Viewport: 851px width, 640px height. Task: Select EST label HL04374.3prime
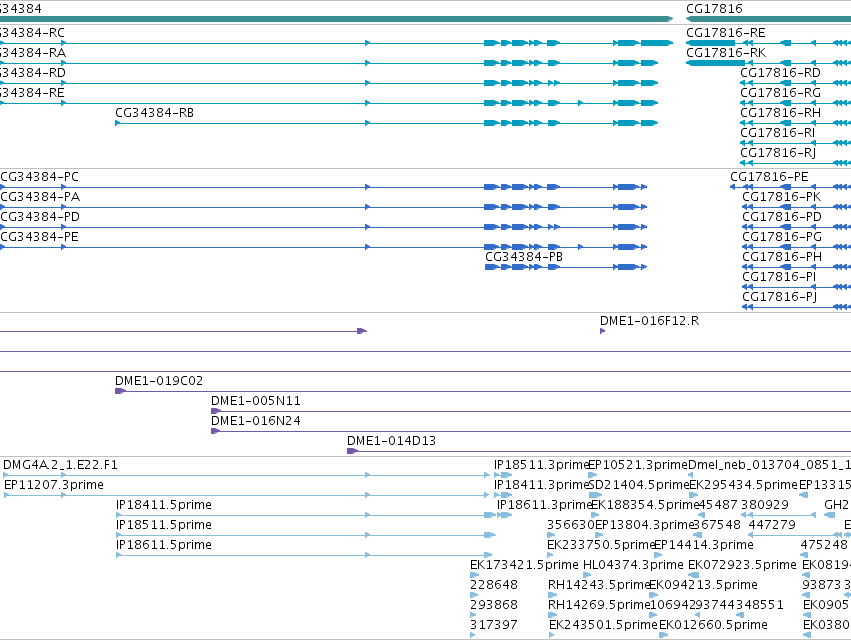point(633,565)
